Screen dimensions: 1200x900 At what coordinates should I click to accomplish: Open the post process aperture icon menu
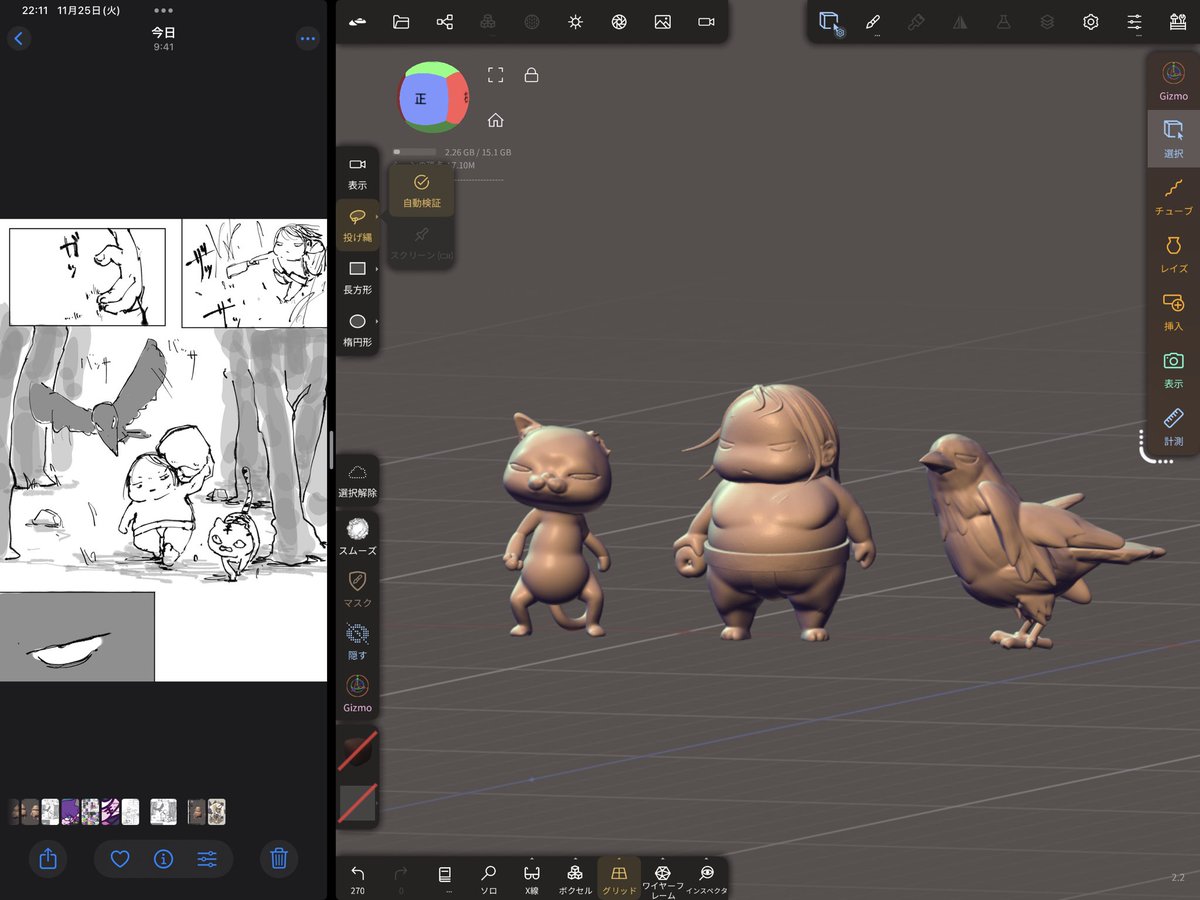pyautogui.click(x=619, y=22)
